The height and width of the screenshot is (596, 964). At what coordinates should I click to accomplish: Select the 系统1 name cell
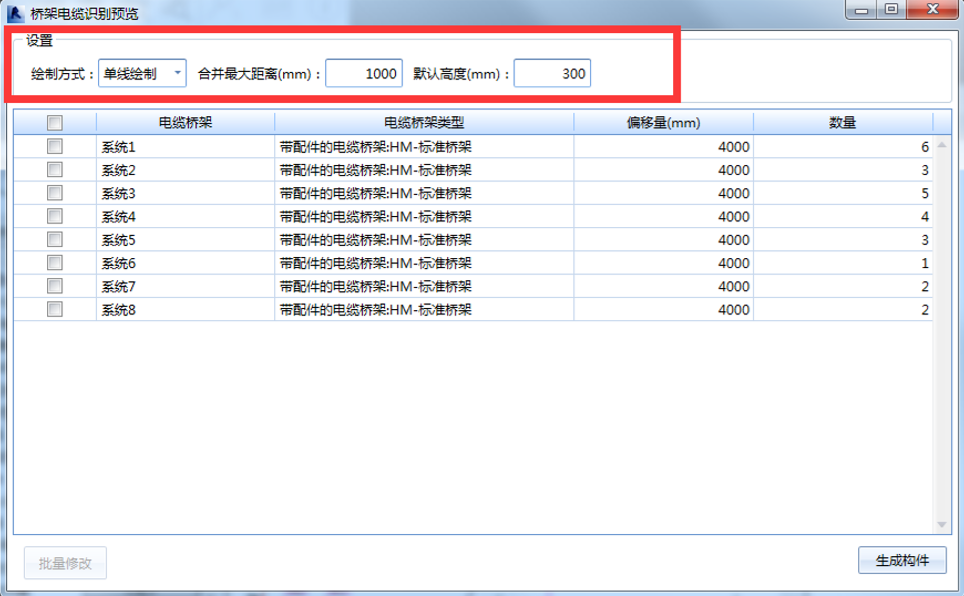point(185,147)
